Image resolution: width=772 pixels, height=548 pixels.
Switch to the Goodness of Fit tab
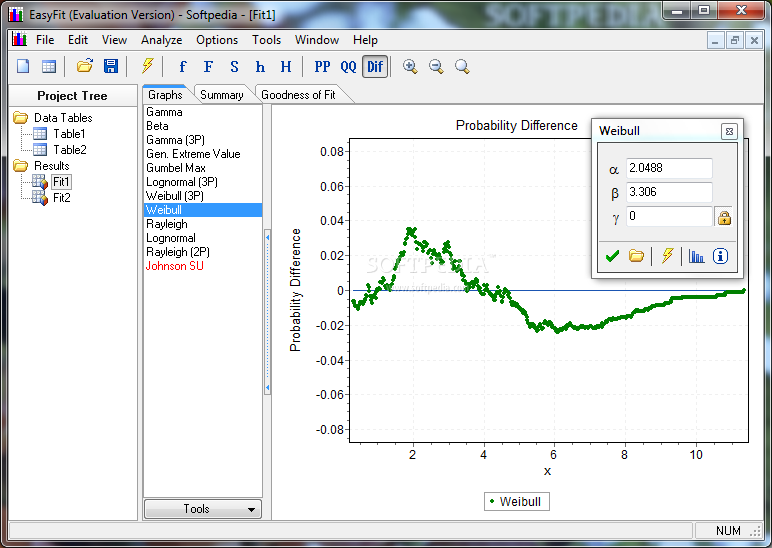pos(298,95)
